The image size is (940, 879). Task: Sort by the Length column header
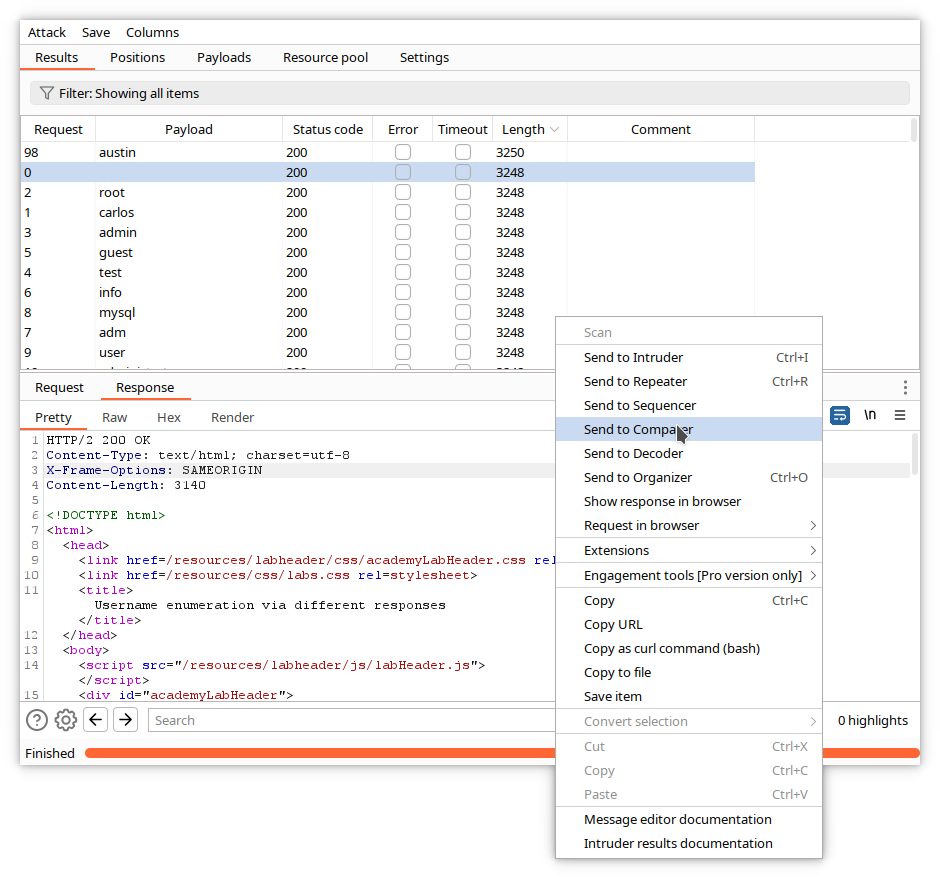click(523, 130)
